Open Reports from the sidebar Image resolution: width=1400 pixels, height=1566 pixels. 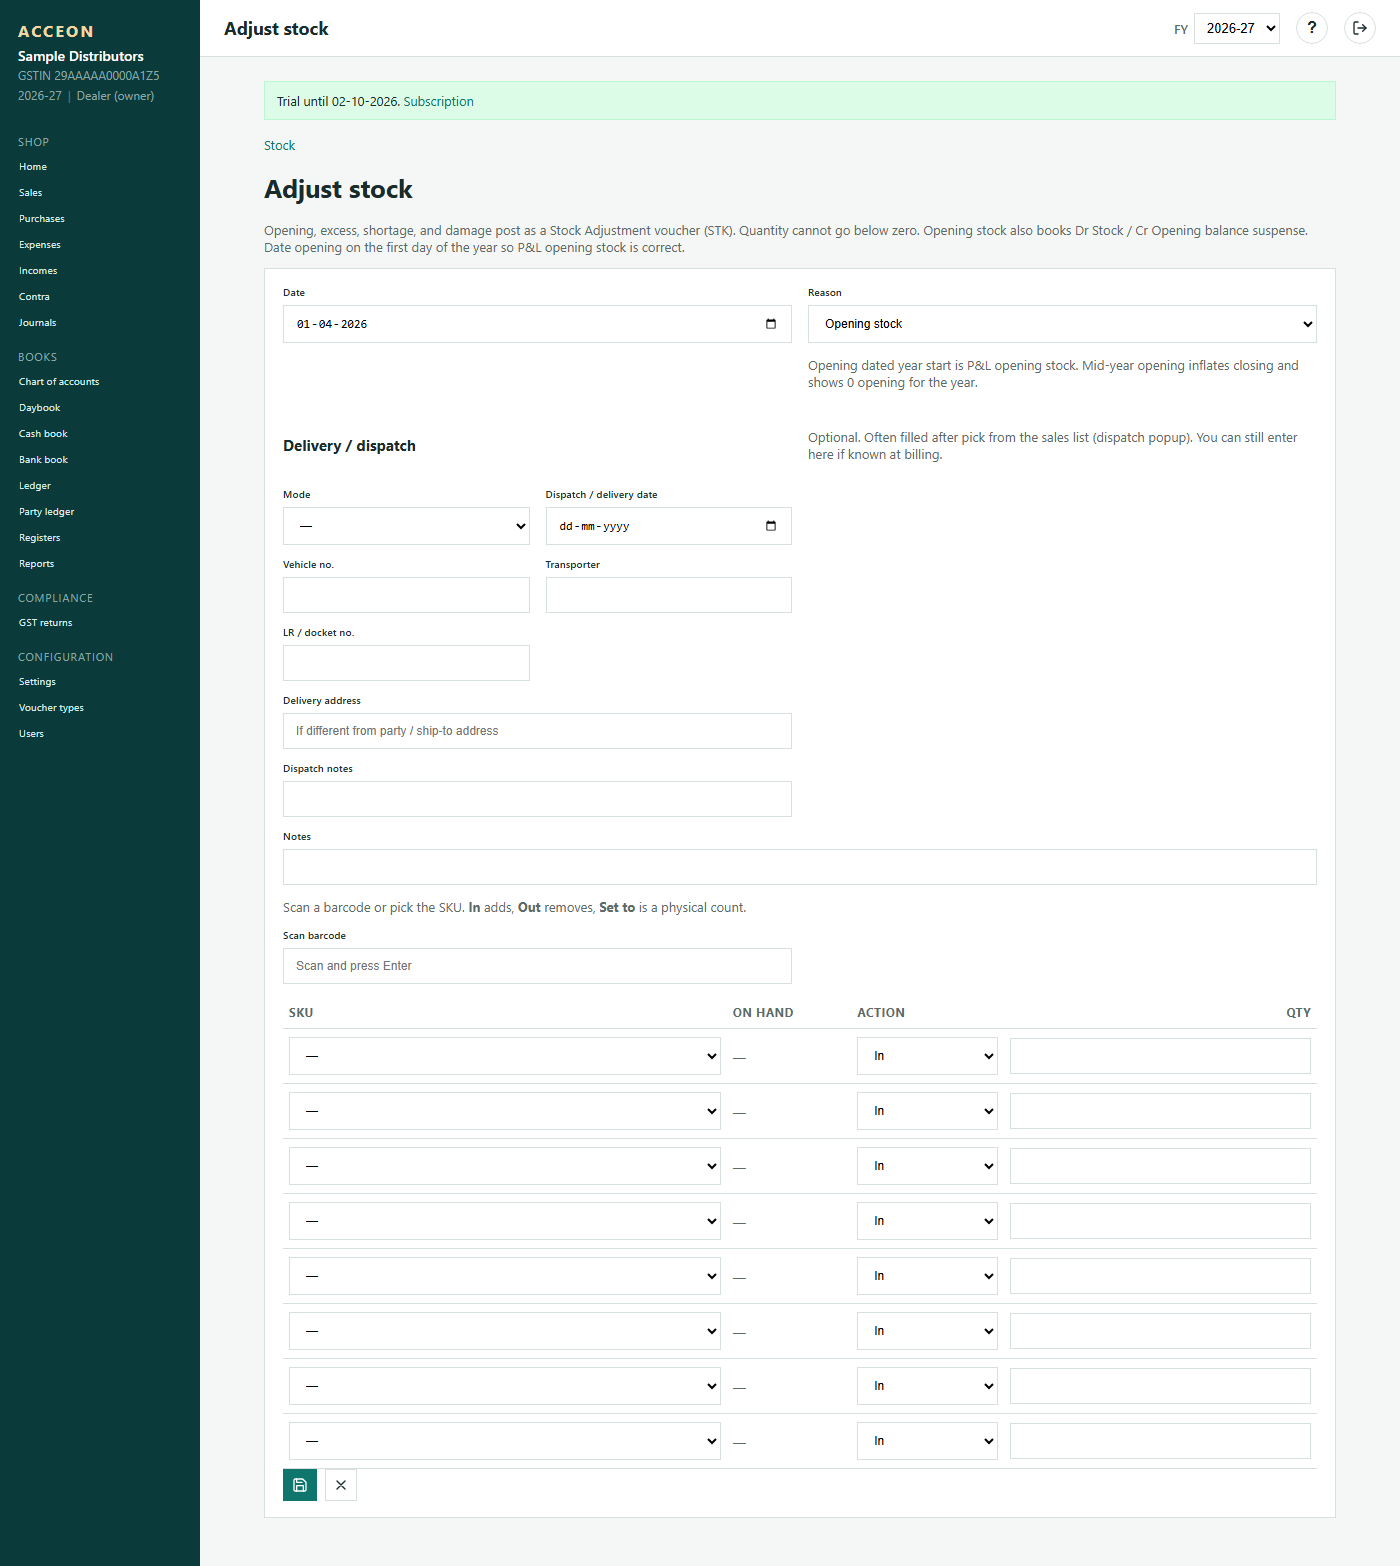click(37, 564)
